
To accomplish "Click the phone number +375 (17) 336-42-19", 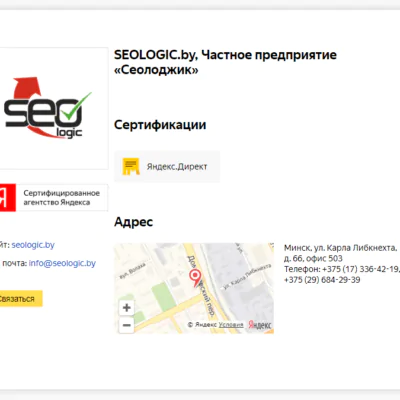I will 360,269.
